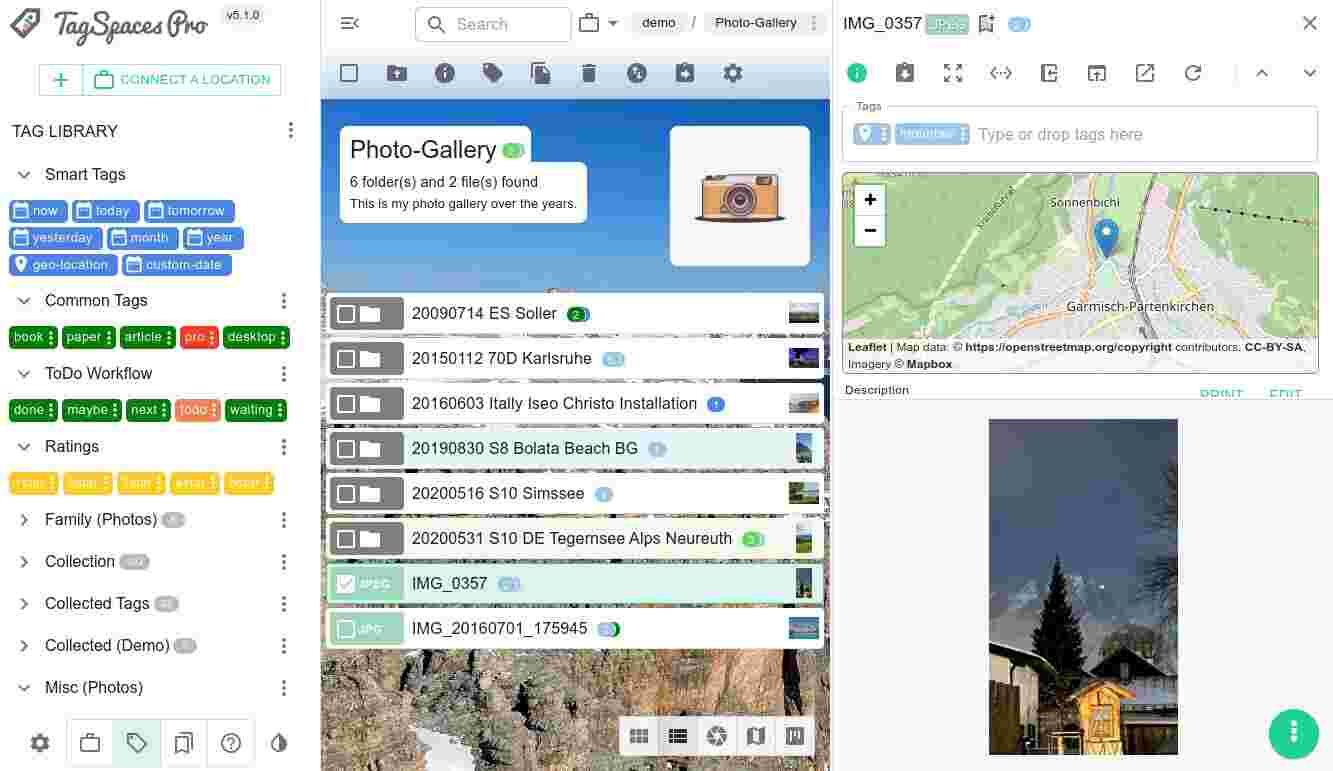Expand the Family (Photos) group
The height and width of the screenshot is (771, 1333).
24,520
